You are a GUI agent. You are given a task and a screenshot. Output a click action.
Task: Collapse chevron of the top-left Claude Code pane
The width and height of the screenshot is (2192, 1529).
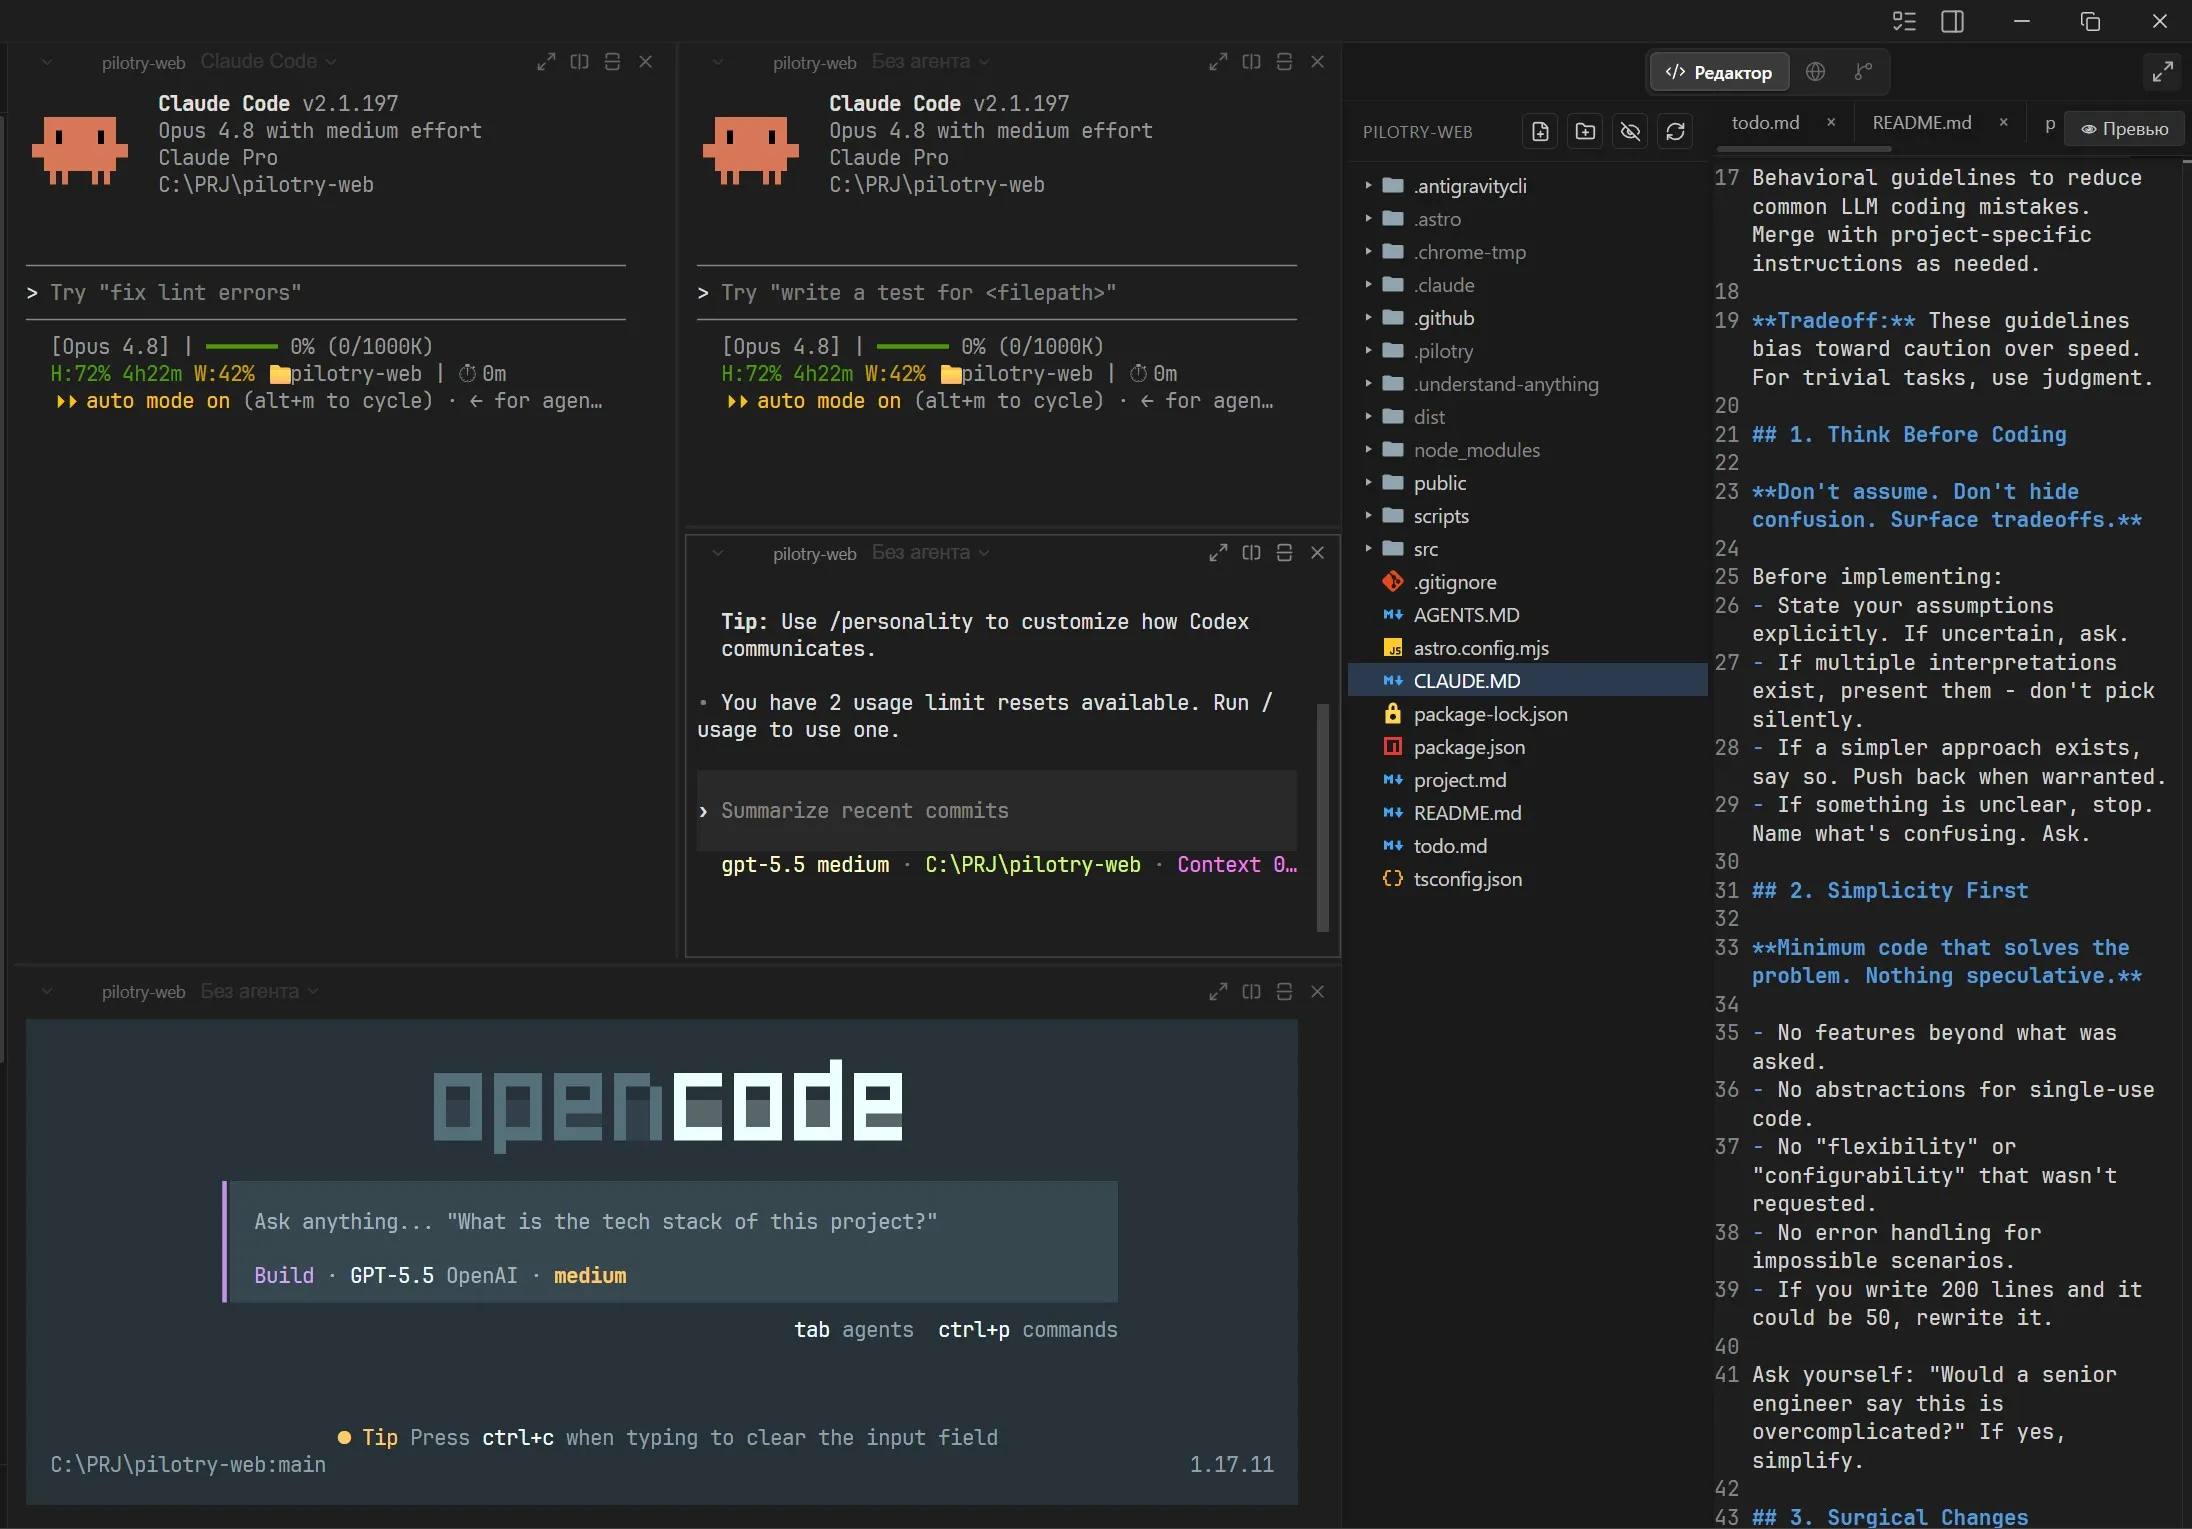(47, 62)
